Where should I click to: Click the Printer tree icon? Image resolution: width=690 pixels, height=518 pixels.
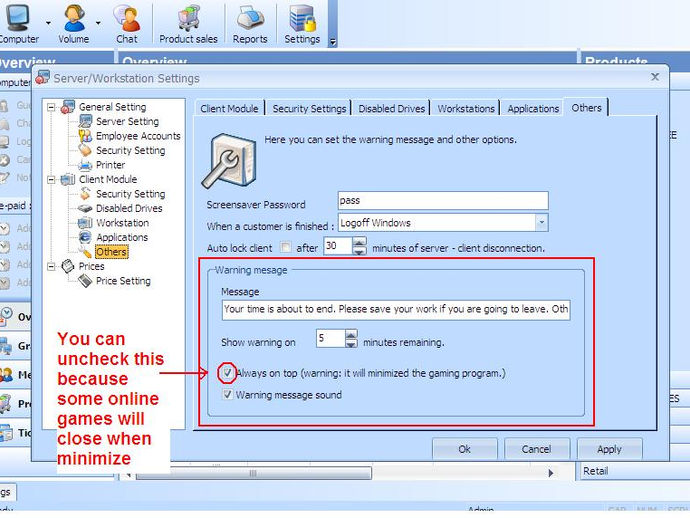[x=85, y=165]
